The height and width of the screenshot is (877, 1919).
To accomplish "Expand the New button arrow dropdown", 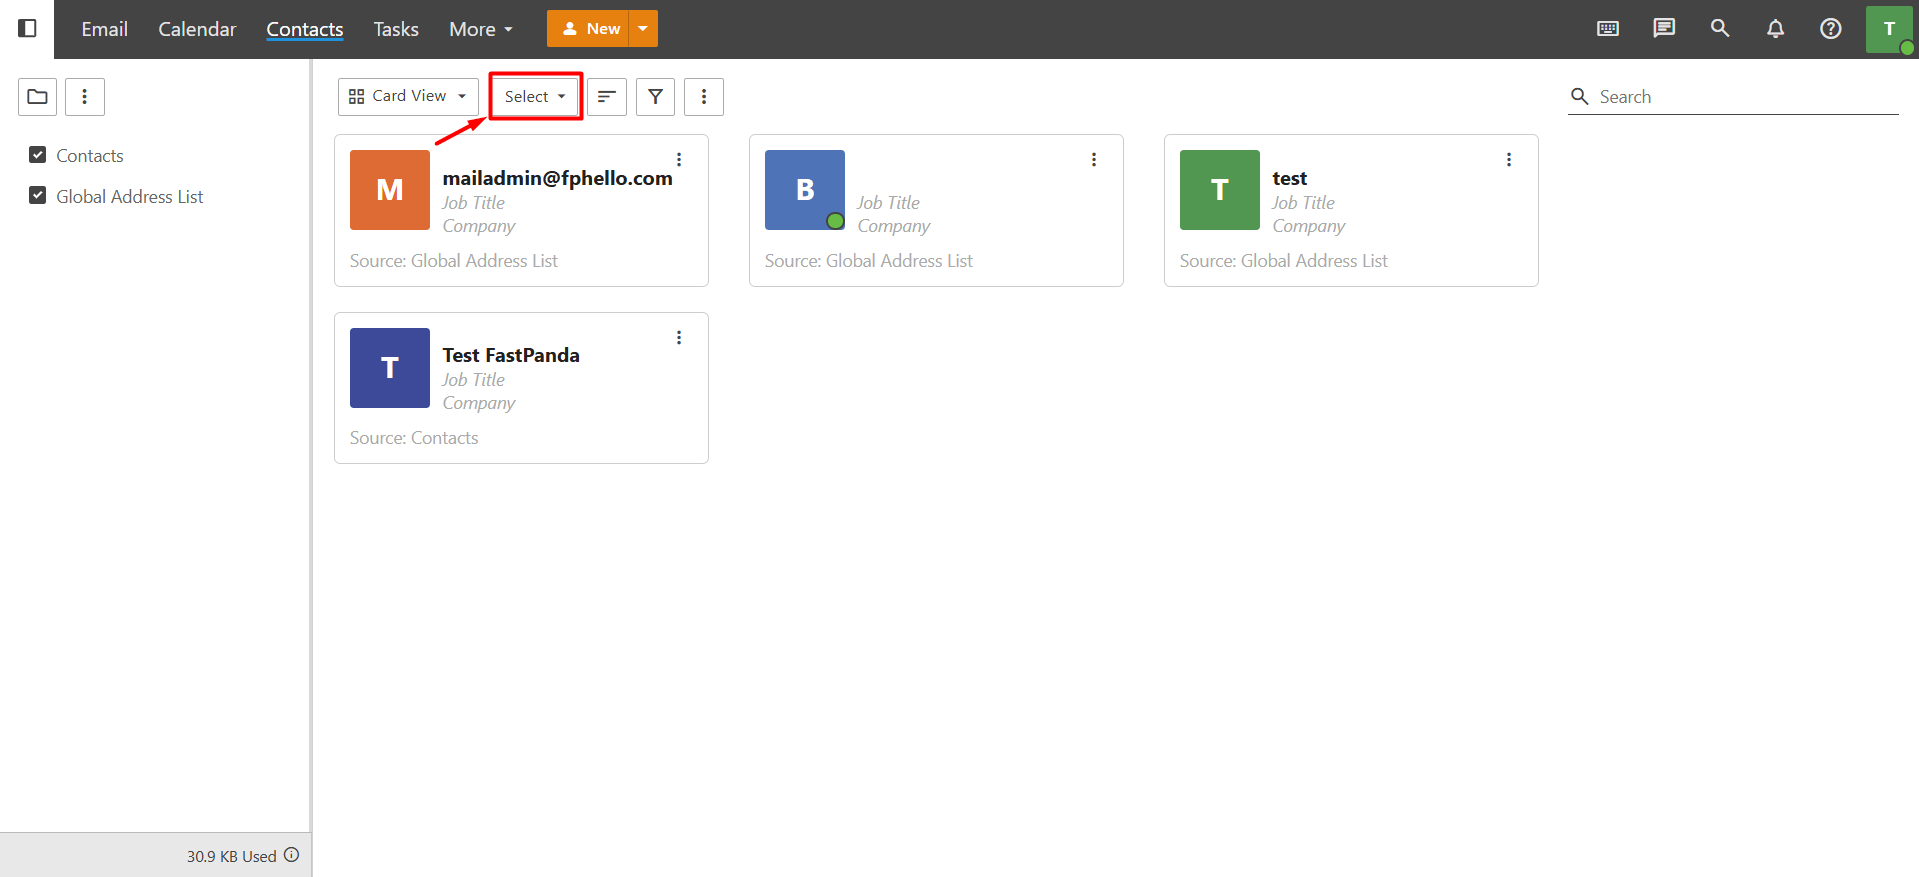I will (643, 29).
